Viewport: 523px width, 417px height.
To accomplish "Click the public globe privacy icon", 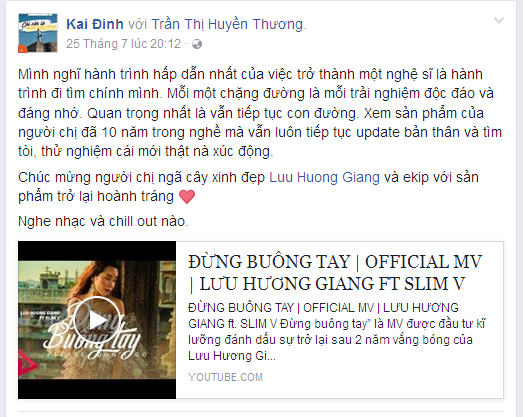I will (x=197, y=44).
